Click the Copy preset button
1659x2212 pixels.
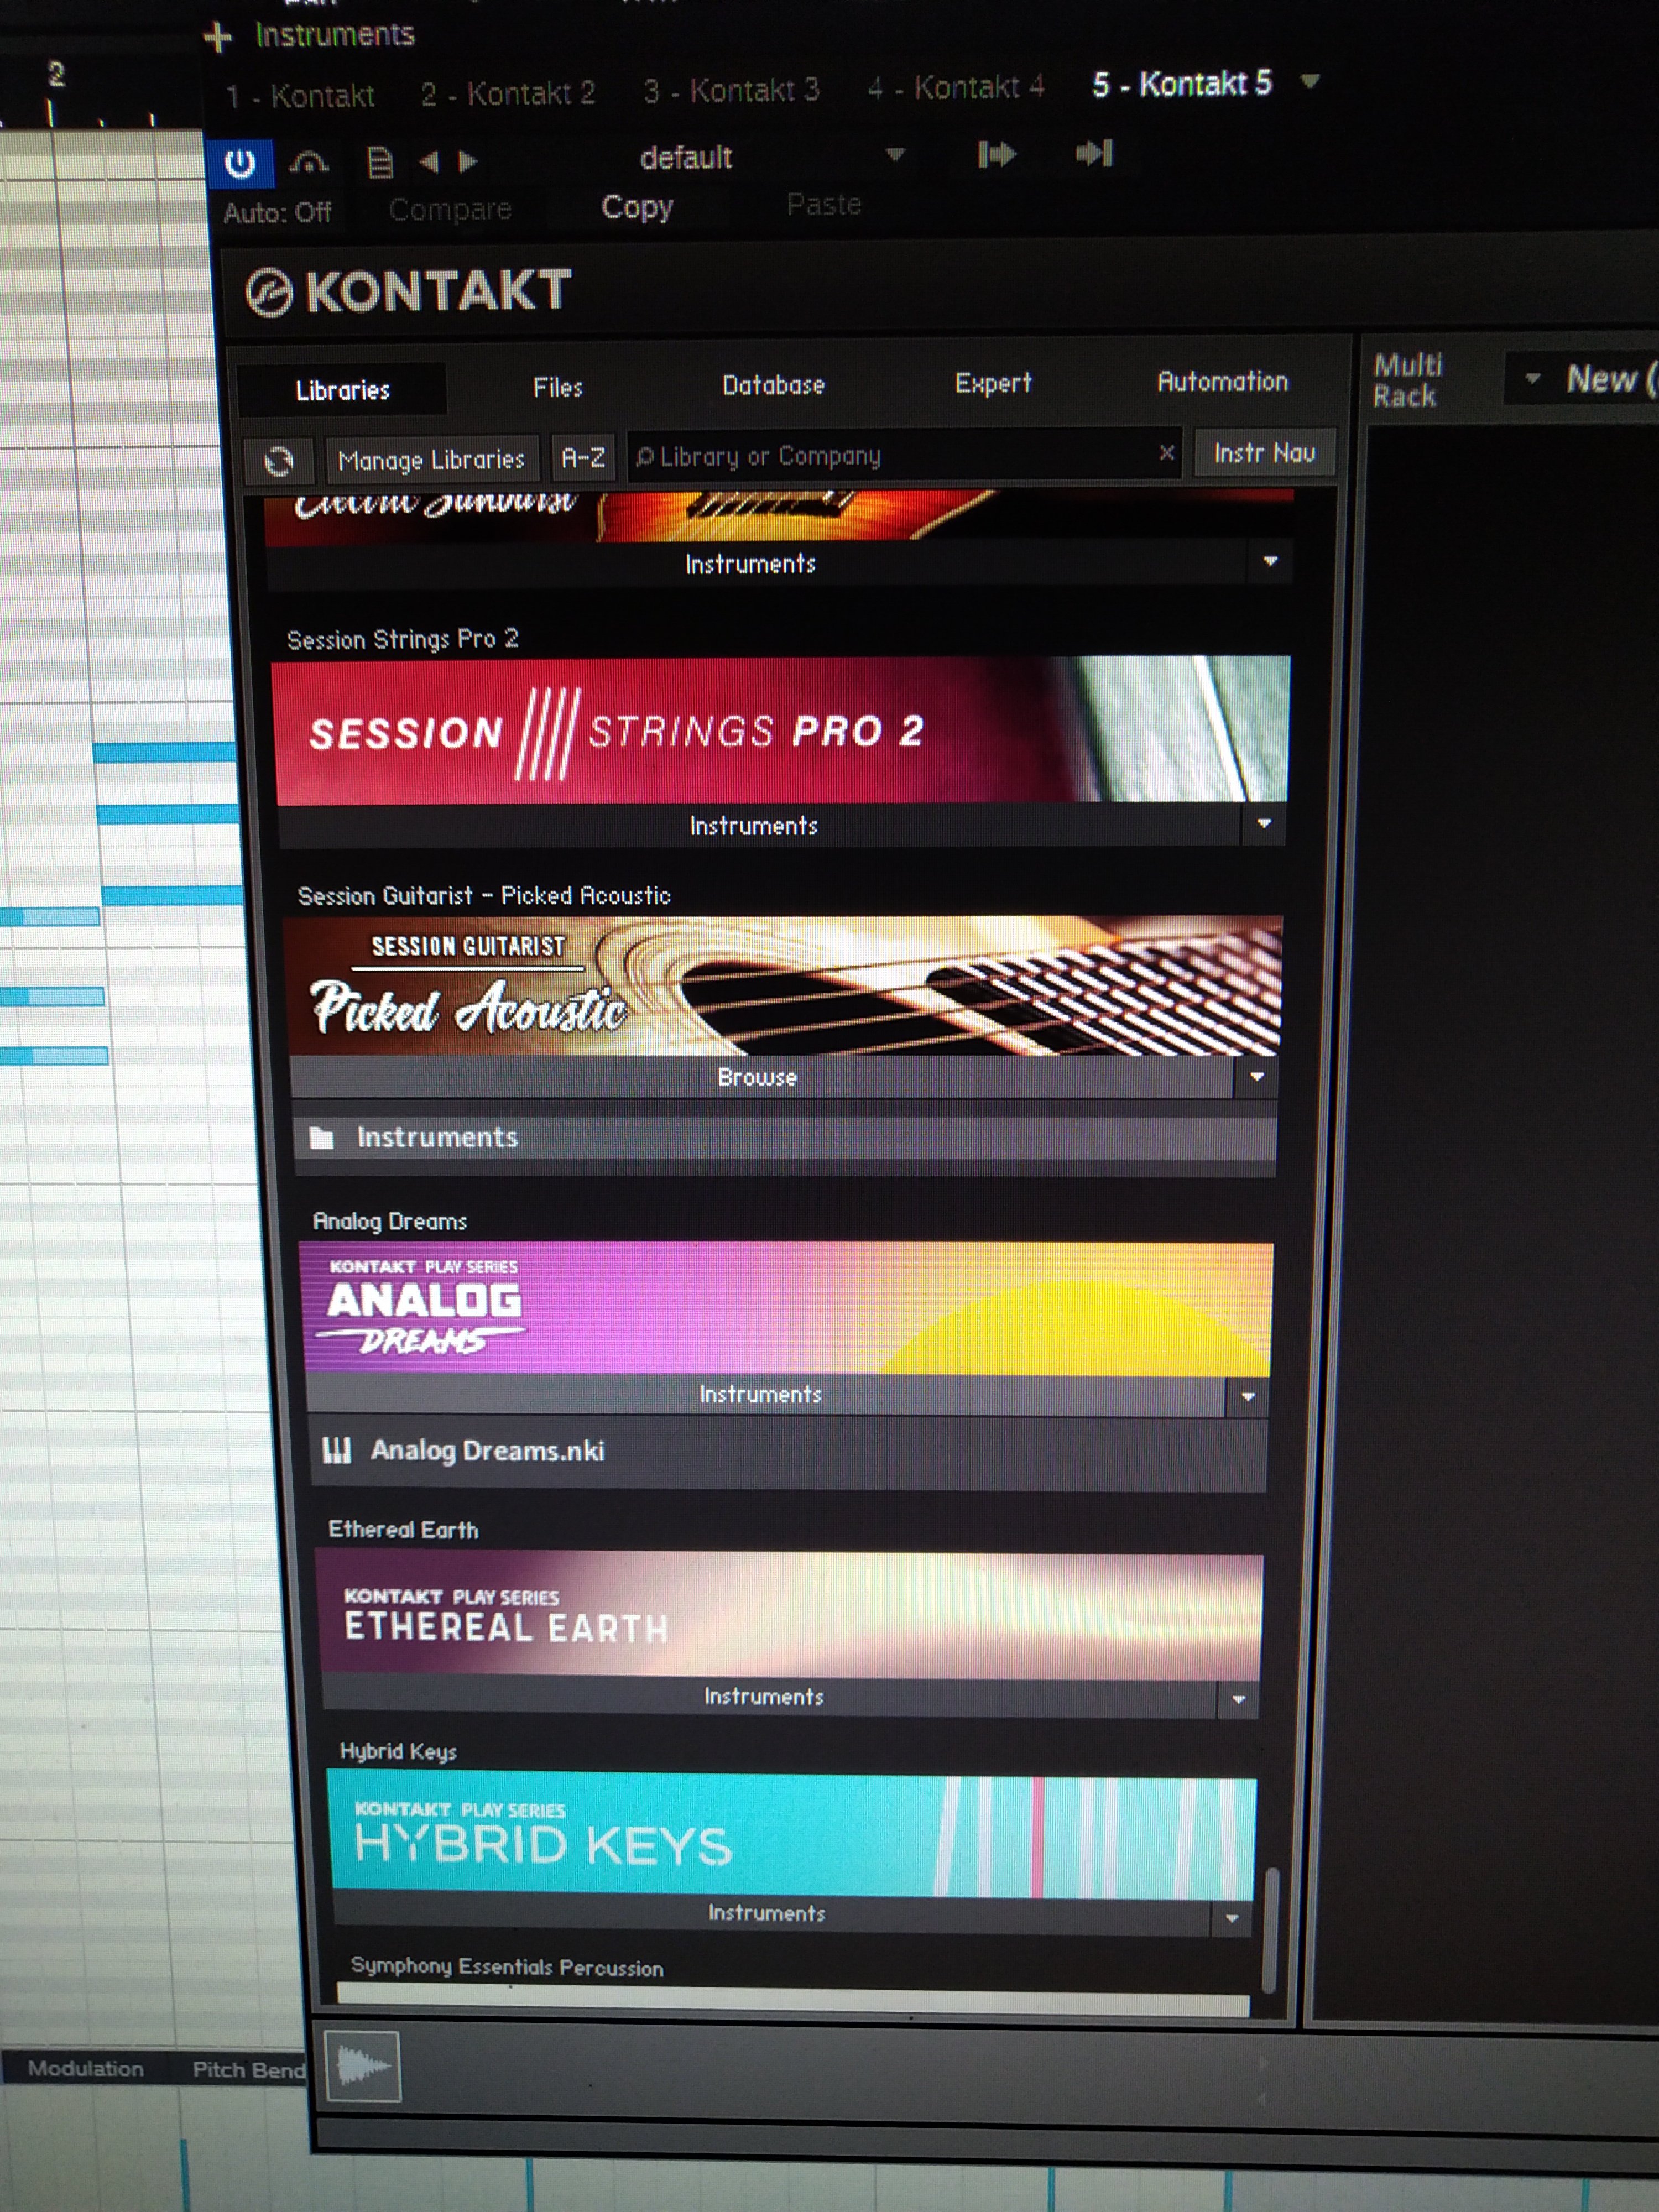[x=637, y=207]
